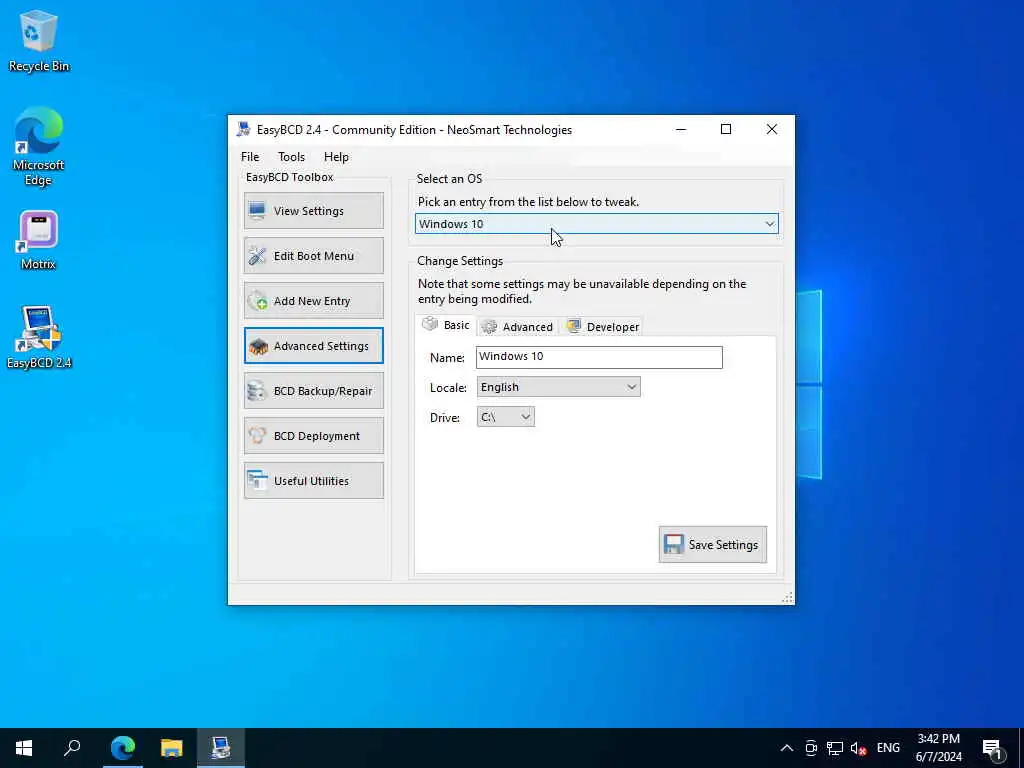Screen dimensions: 1024x768
Task: Switch to the Developer tab
Action: click(x=603, y=327)
